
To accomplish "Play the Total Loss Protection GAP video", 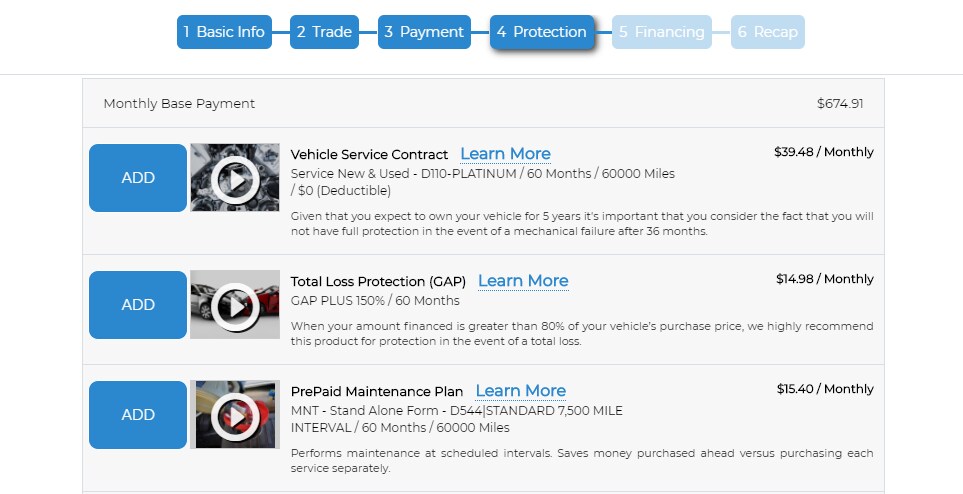I will tap(235, 305).
